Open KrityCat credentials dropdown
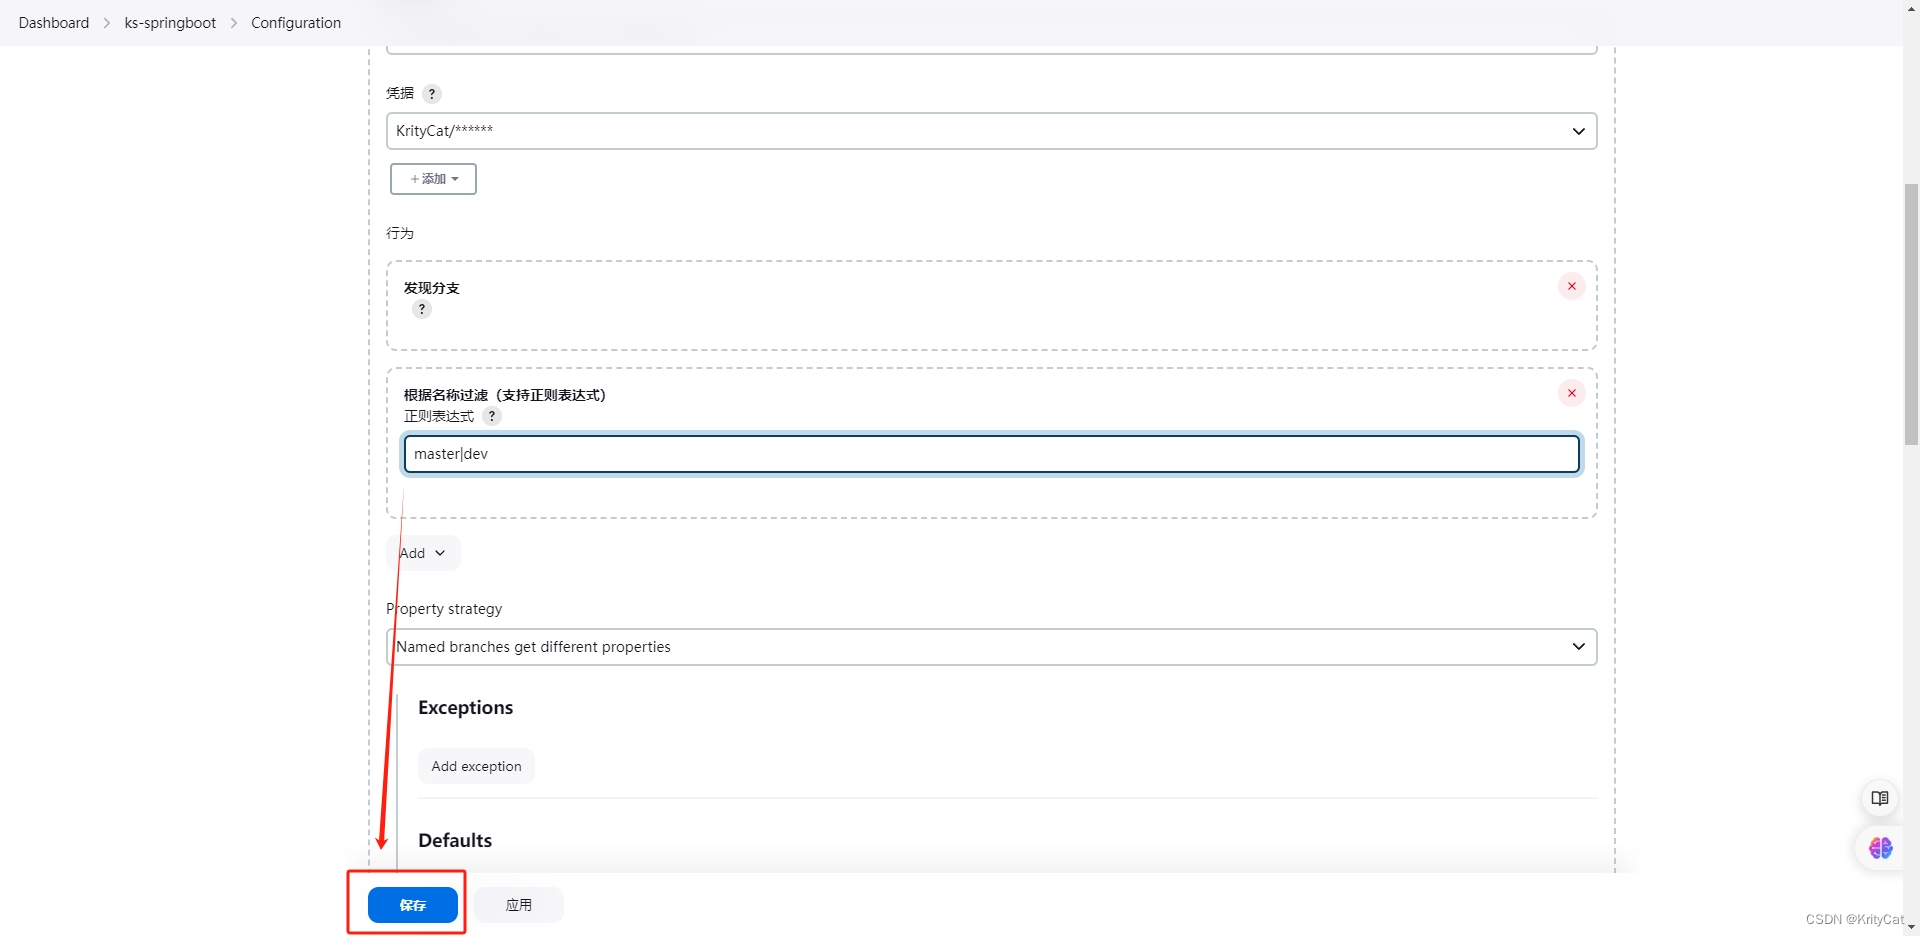Image resolution: width=1920 pixels, height=936 pixels. [991, 131]
